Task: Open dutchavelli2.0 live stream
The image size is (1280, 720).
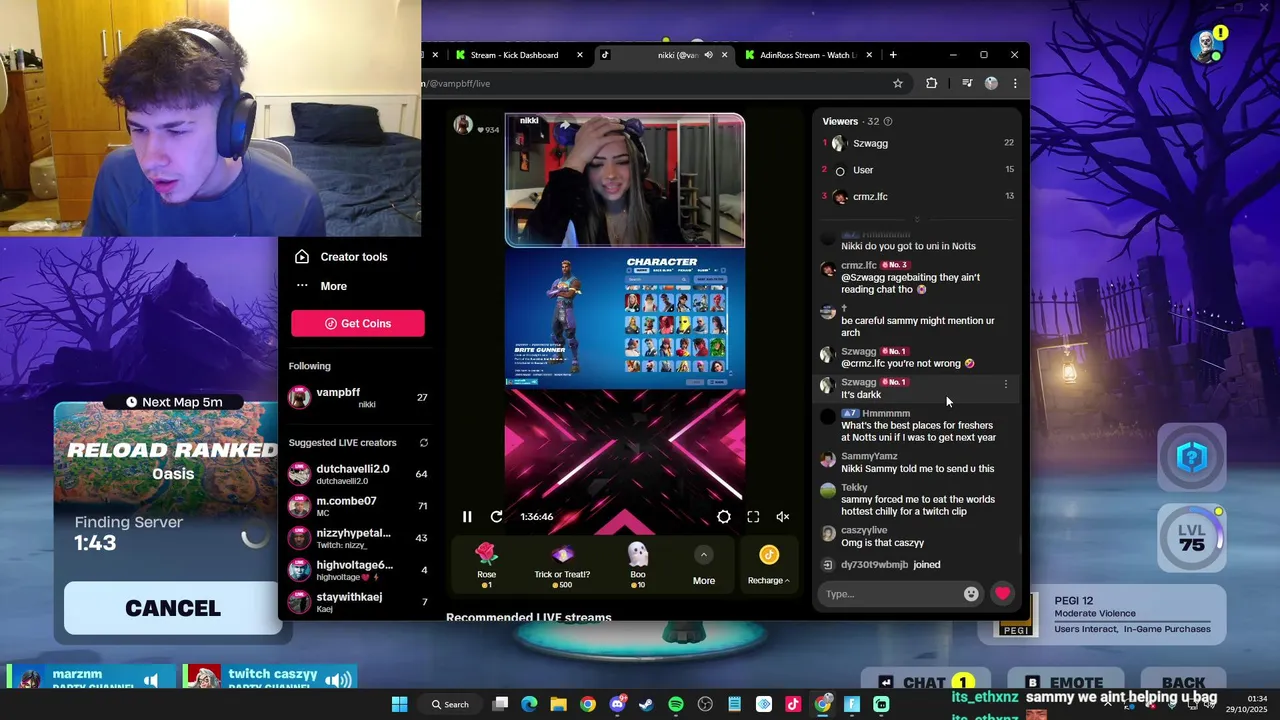Action: 358,474
